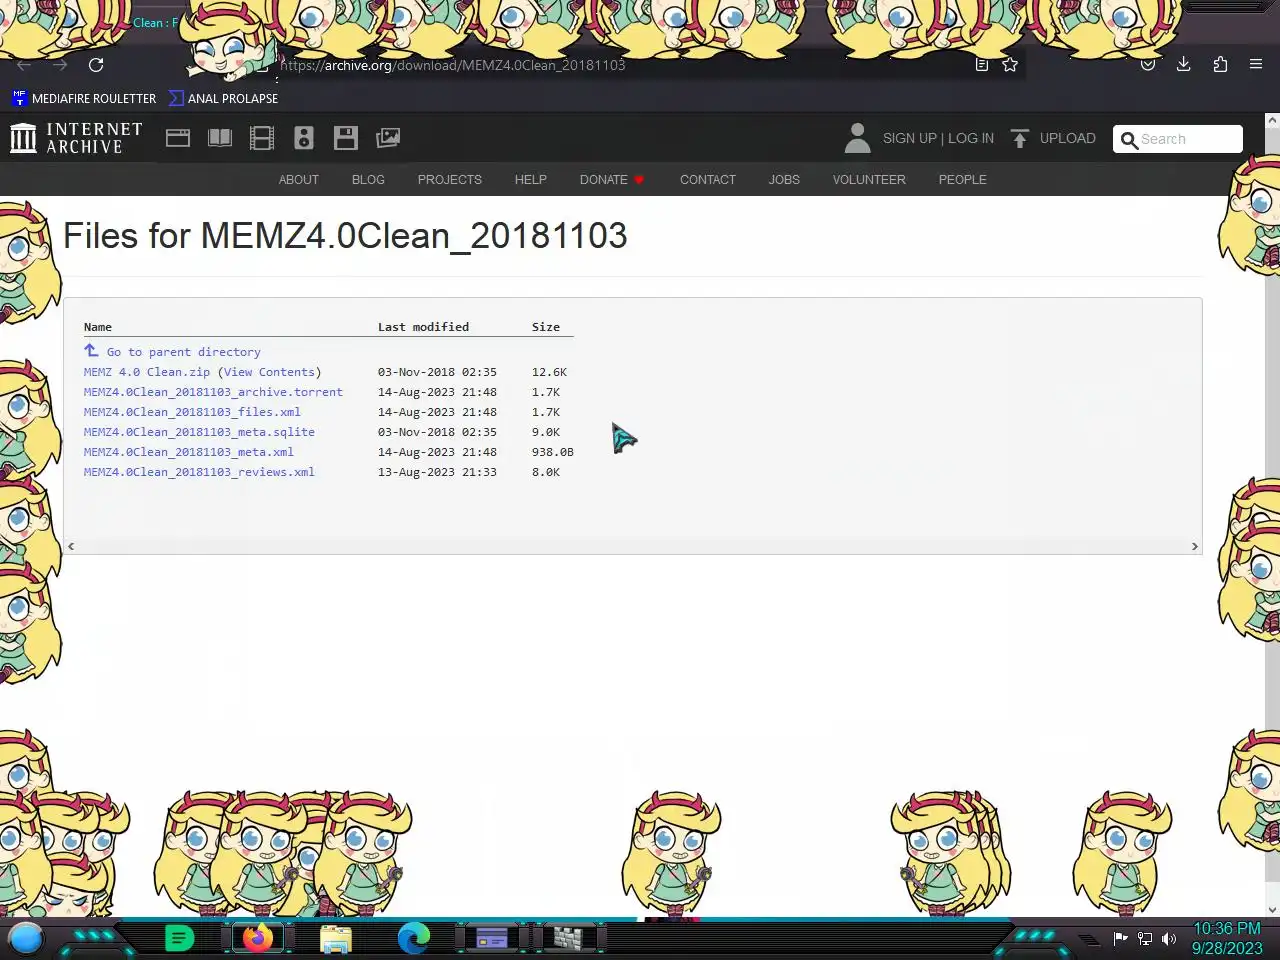Click Go to parent directory link
The image size is (1280, 960).
click(x=183, y=352)
